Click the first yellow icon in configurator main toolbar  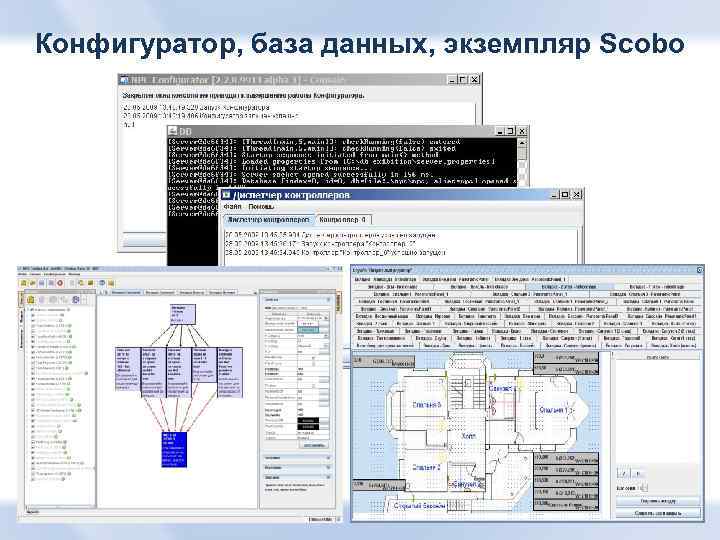coord(24,283)
